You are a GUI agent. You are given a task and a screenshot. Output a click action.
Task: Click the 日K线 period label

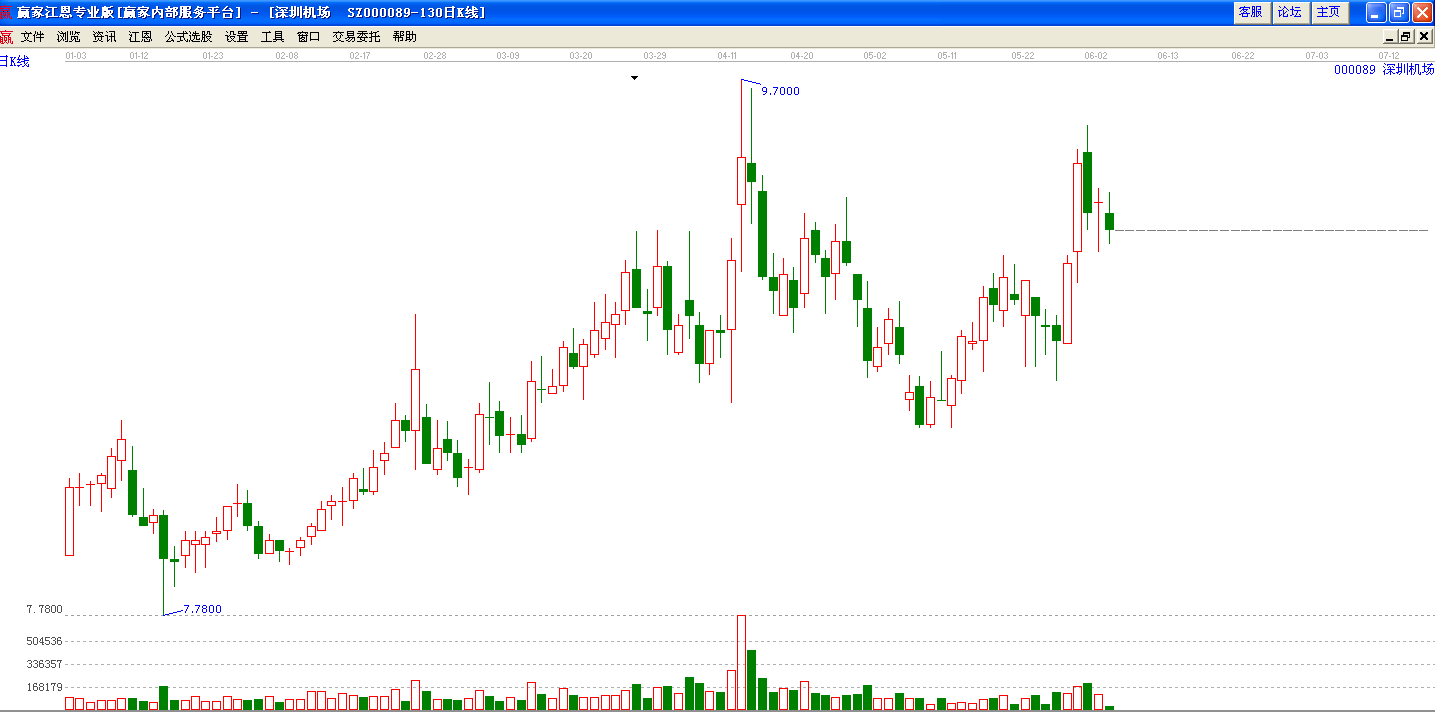(x=15, y=62)
